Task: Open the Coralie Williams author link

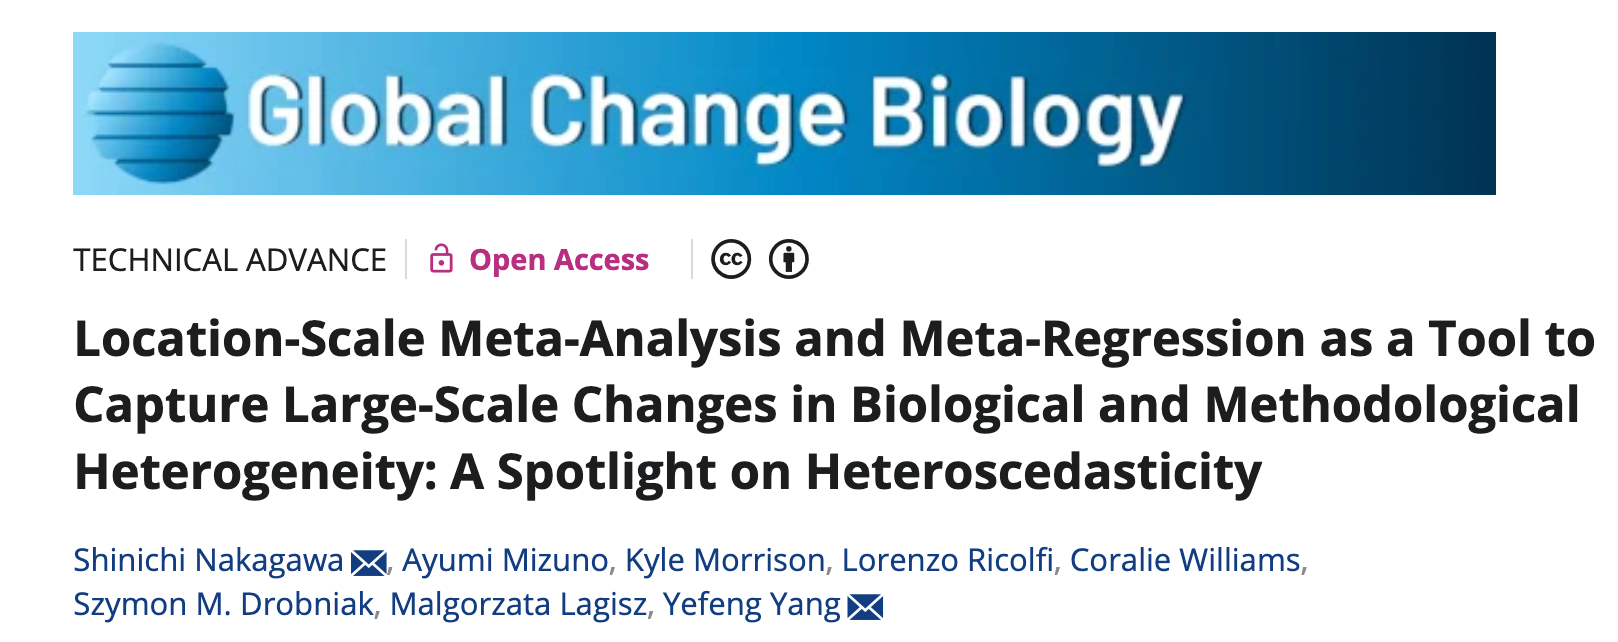Action: click(x=1185, y=560)
